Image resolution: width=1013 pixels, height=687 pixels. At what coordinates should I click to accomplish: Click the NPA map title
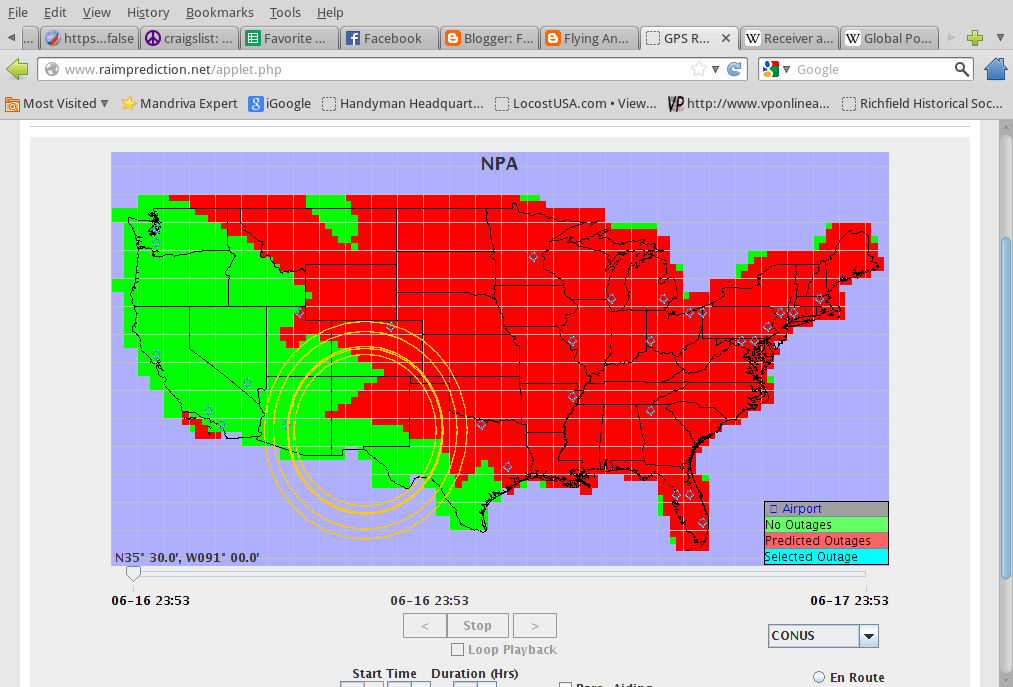click(499, 164)
